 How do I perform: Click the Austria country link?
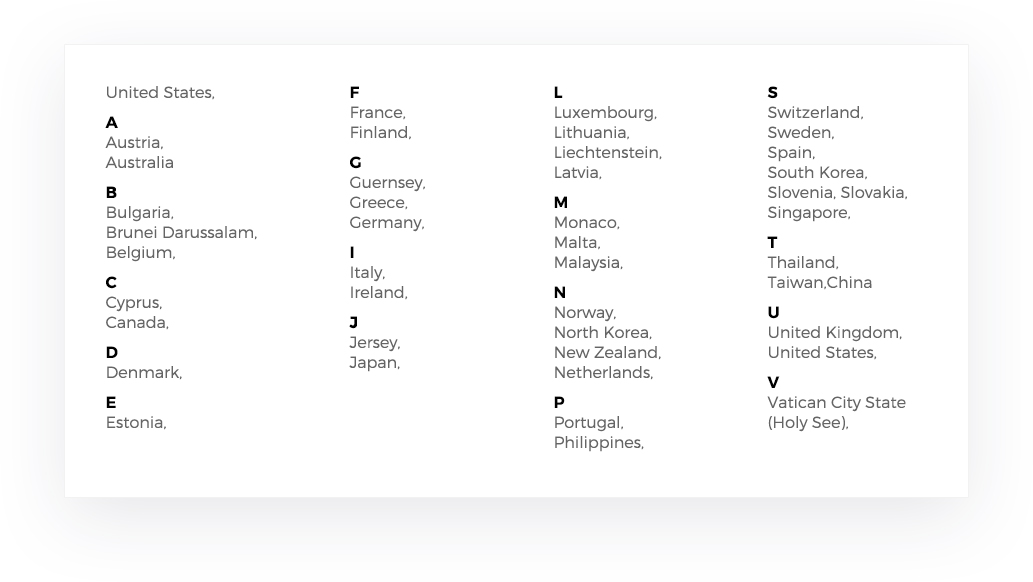pos(133,143)
